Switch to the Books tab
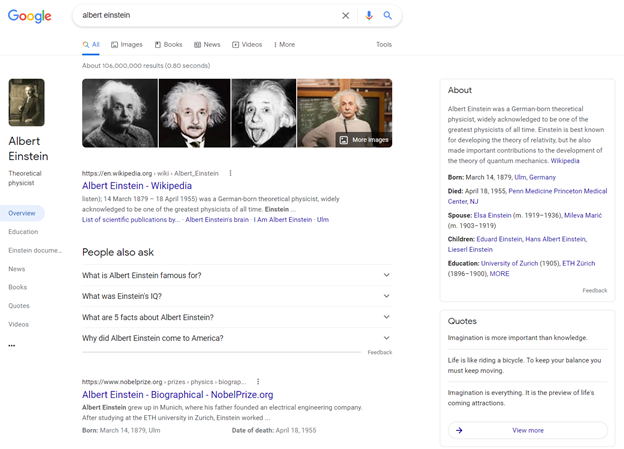 168,45
